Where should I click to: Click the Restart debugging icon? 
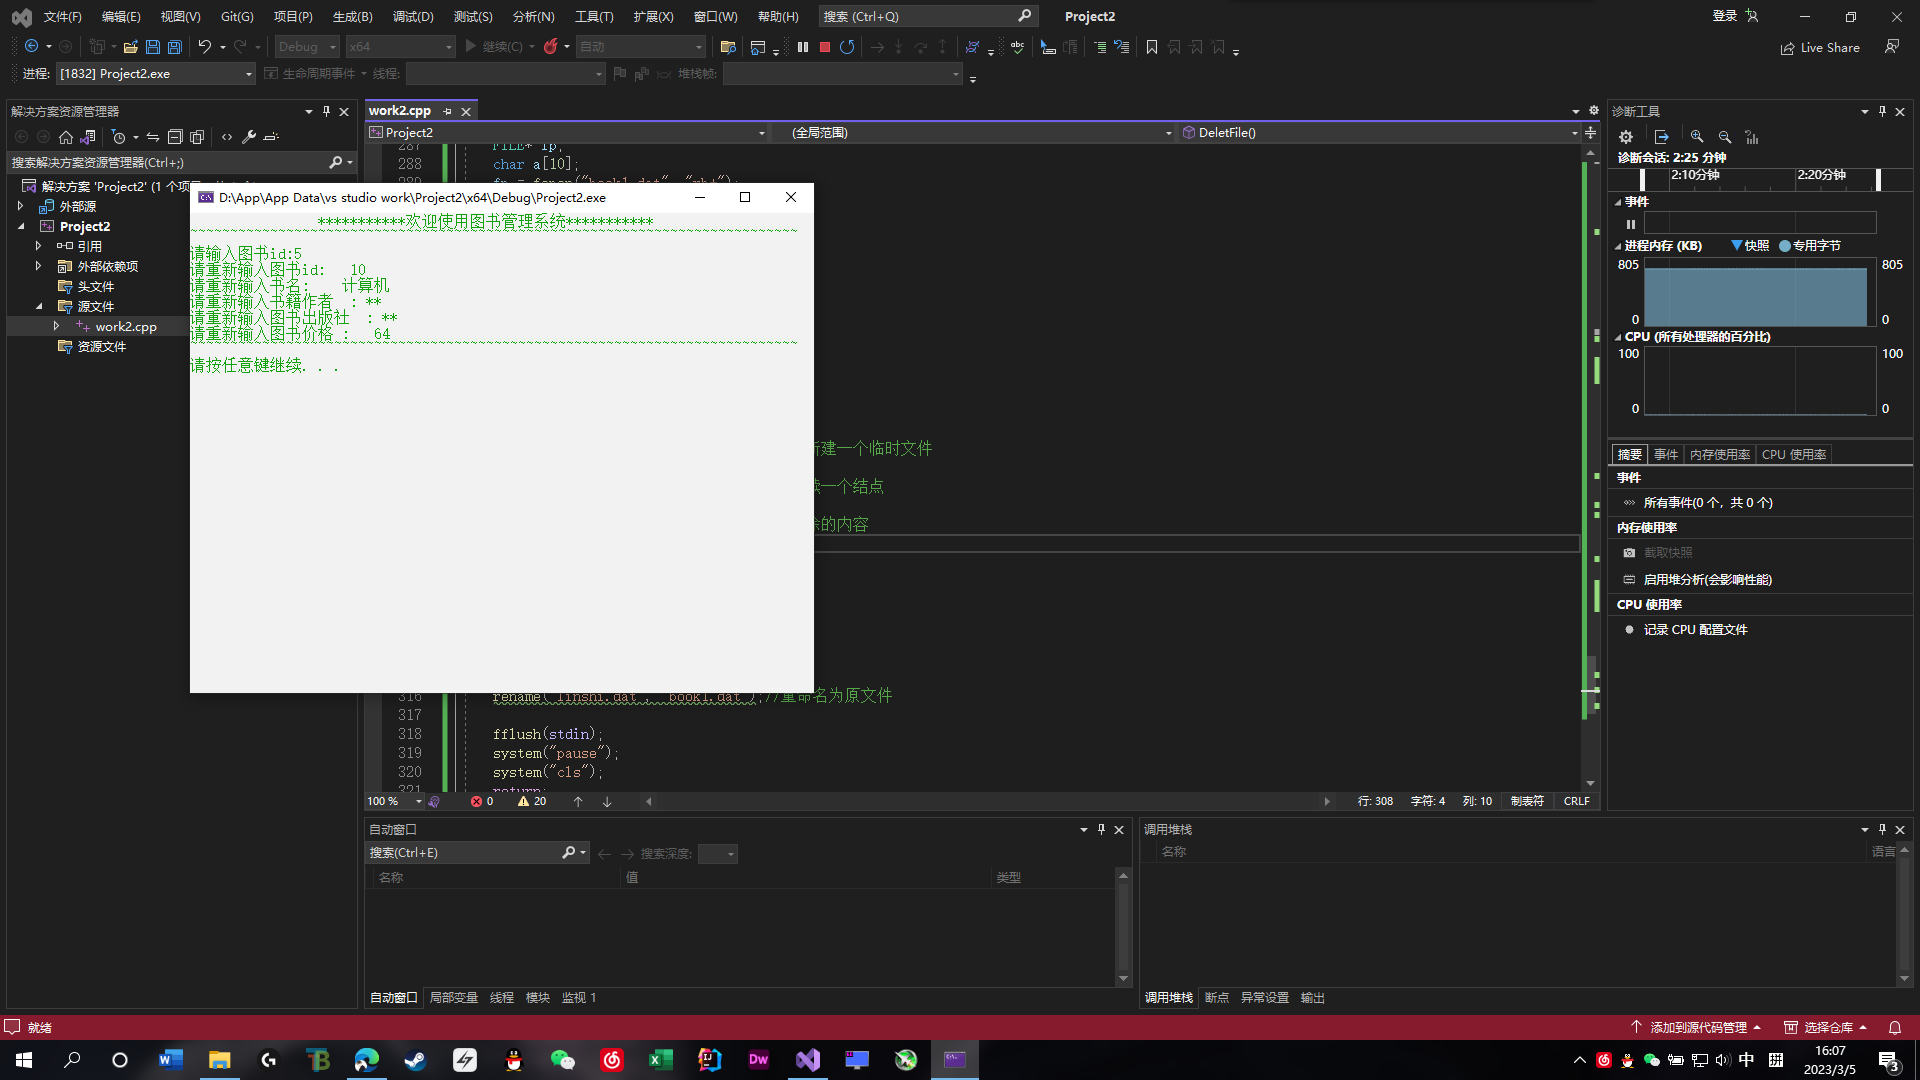tap(847, 47)
